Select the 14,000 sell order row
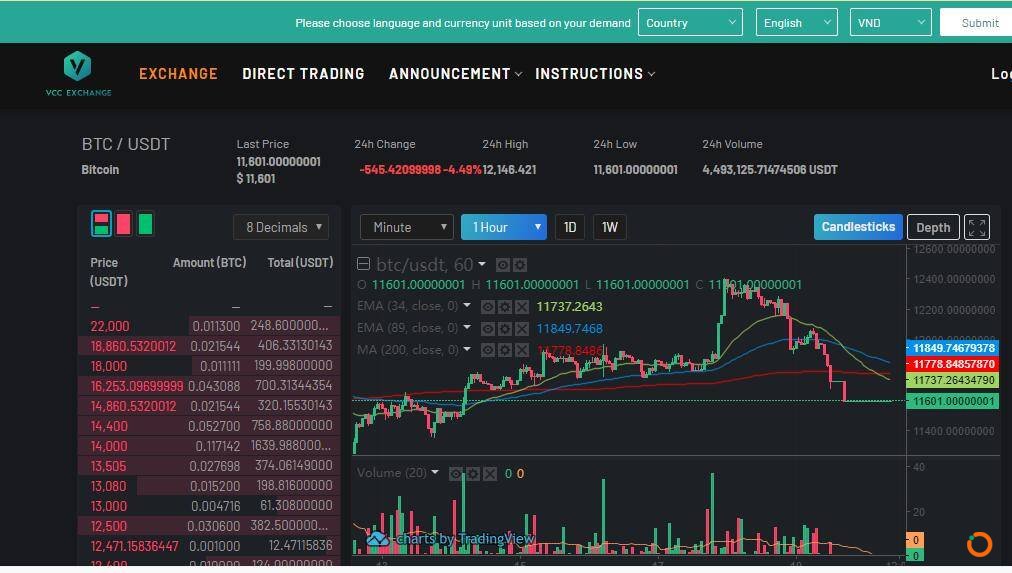This screenshot has width=1012, height=573. [208, 446]
